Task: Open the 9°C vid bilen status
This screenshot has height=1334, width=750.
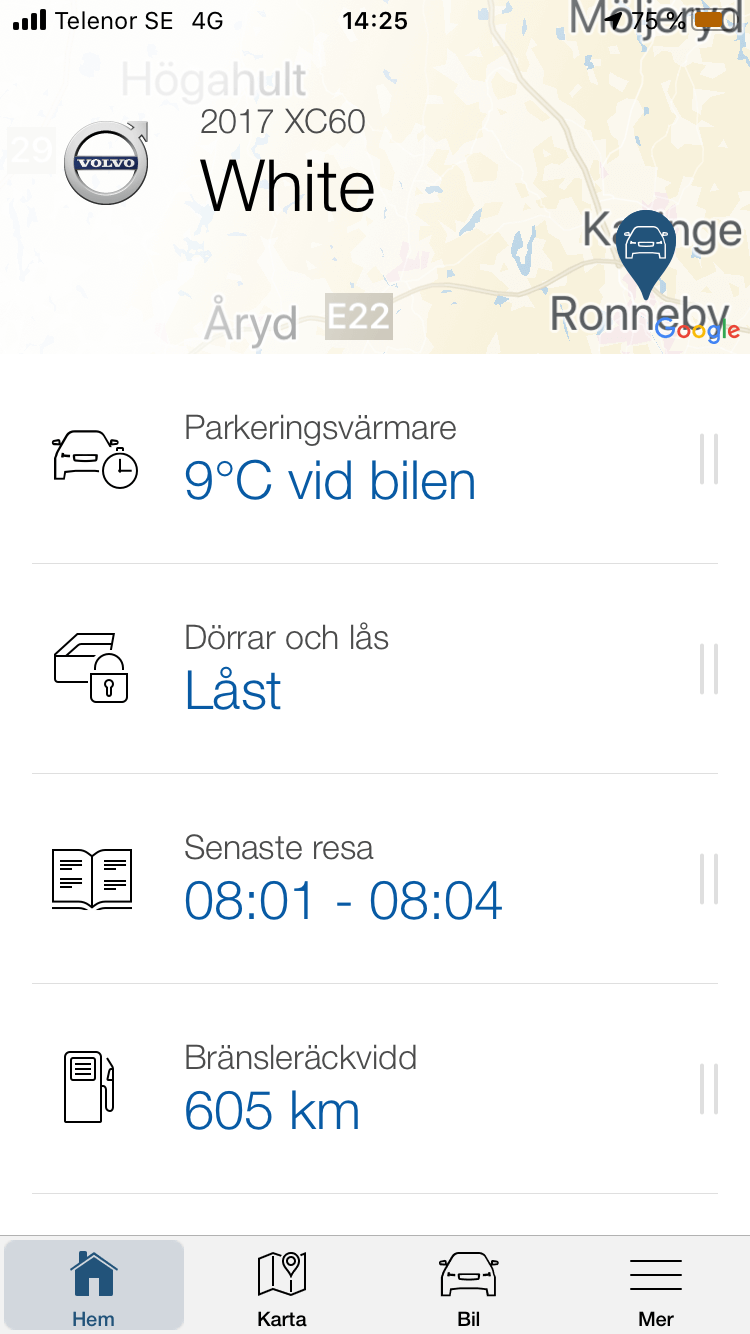Action: (330, 482)
